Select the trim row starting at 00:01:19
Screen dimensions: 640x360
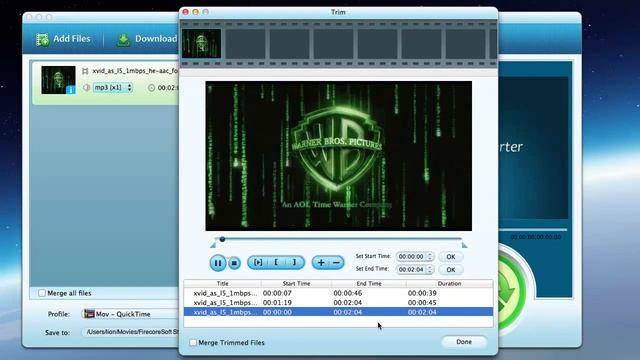338,302
